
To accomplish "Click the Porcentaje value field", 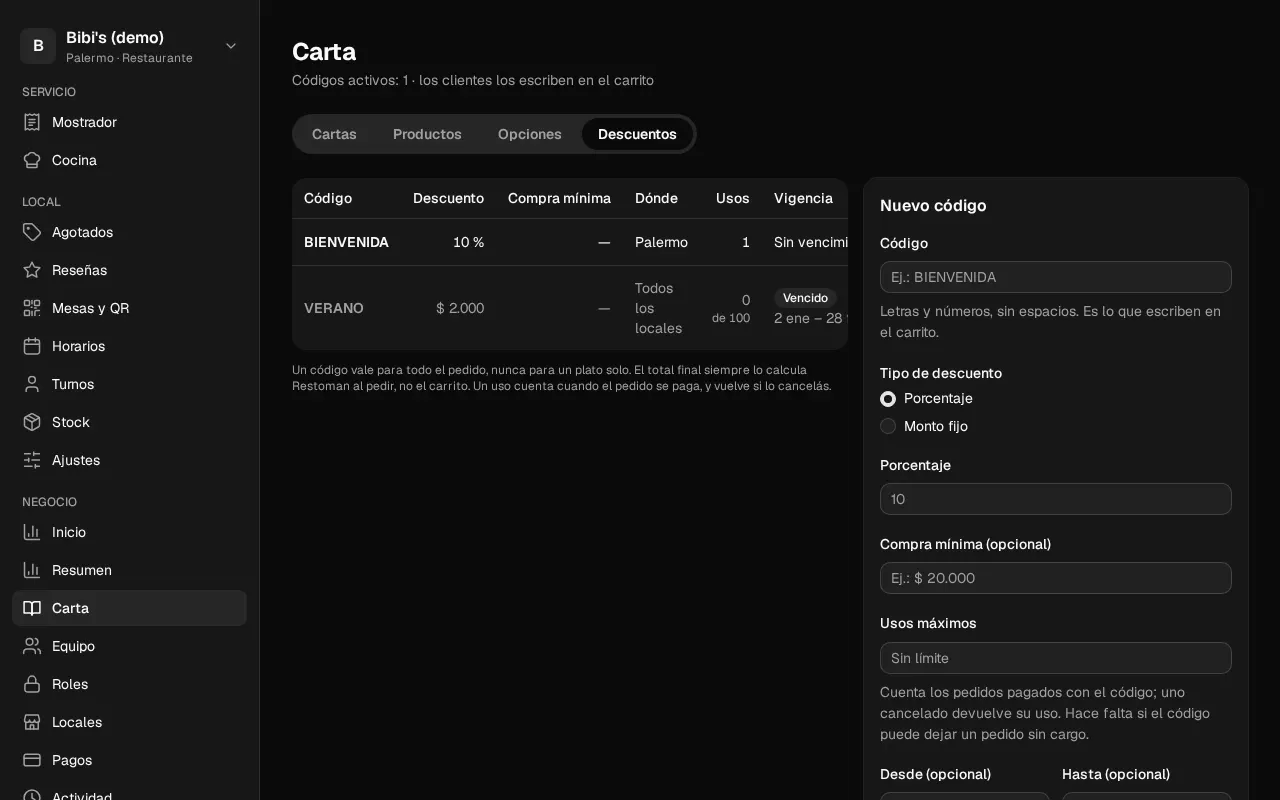I will (x=1056, y=499).
